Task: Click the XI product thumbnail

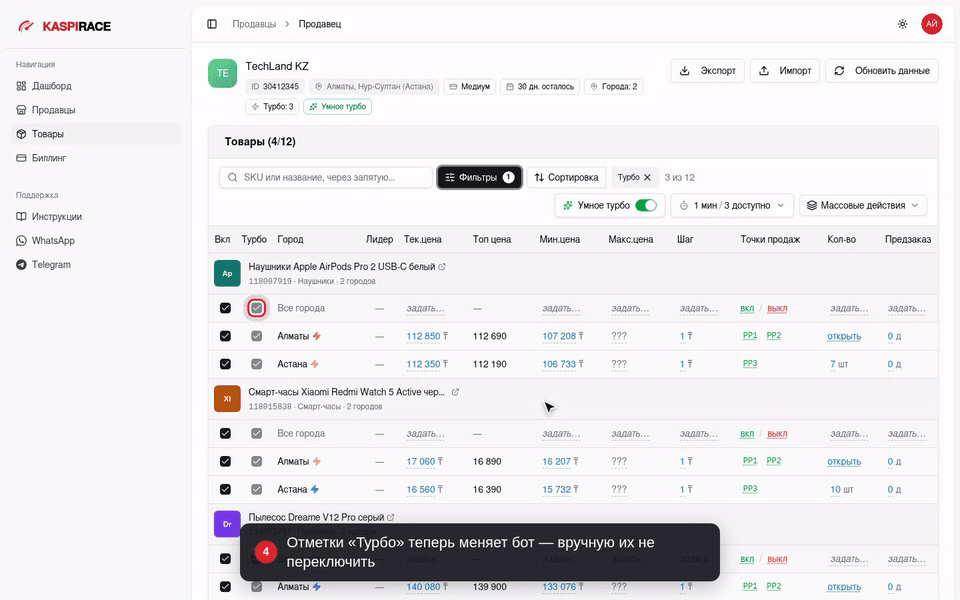Action: pyautogui.click(x=227, y=399)
